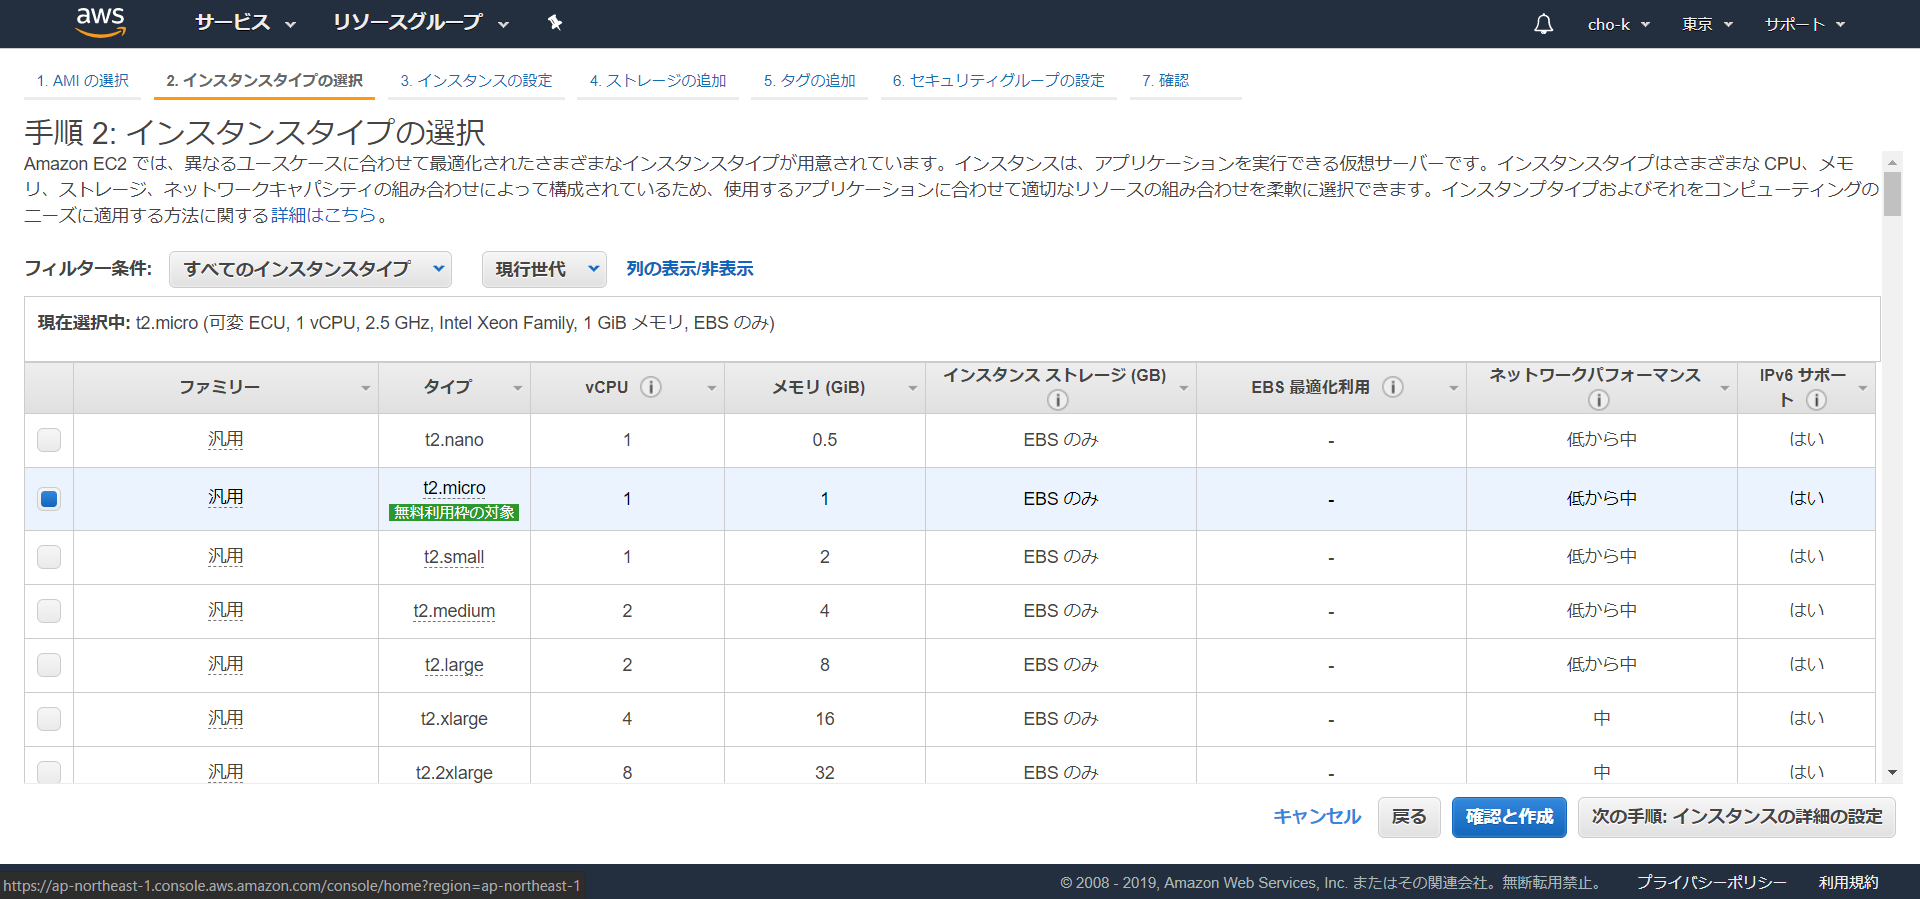Viewport: 1920px width, 899px height.
Task: Click 次の手順: インスタンスの詳細の設定 button
Action: click(x=1737, y=817)
